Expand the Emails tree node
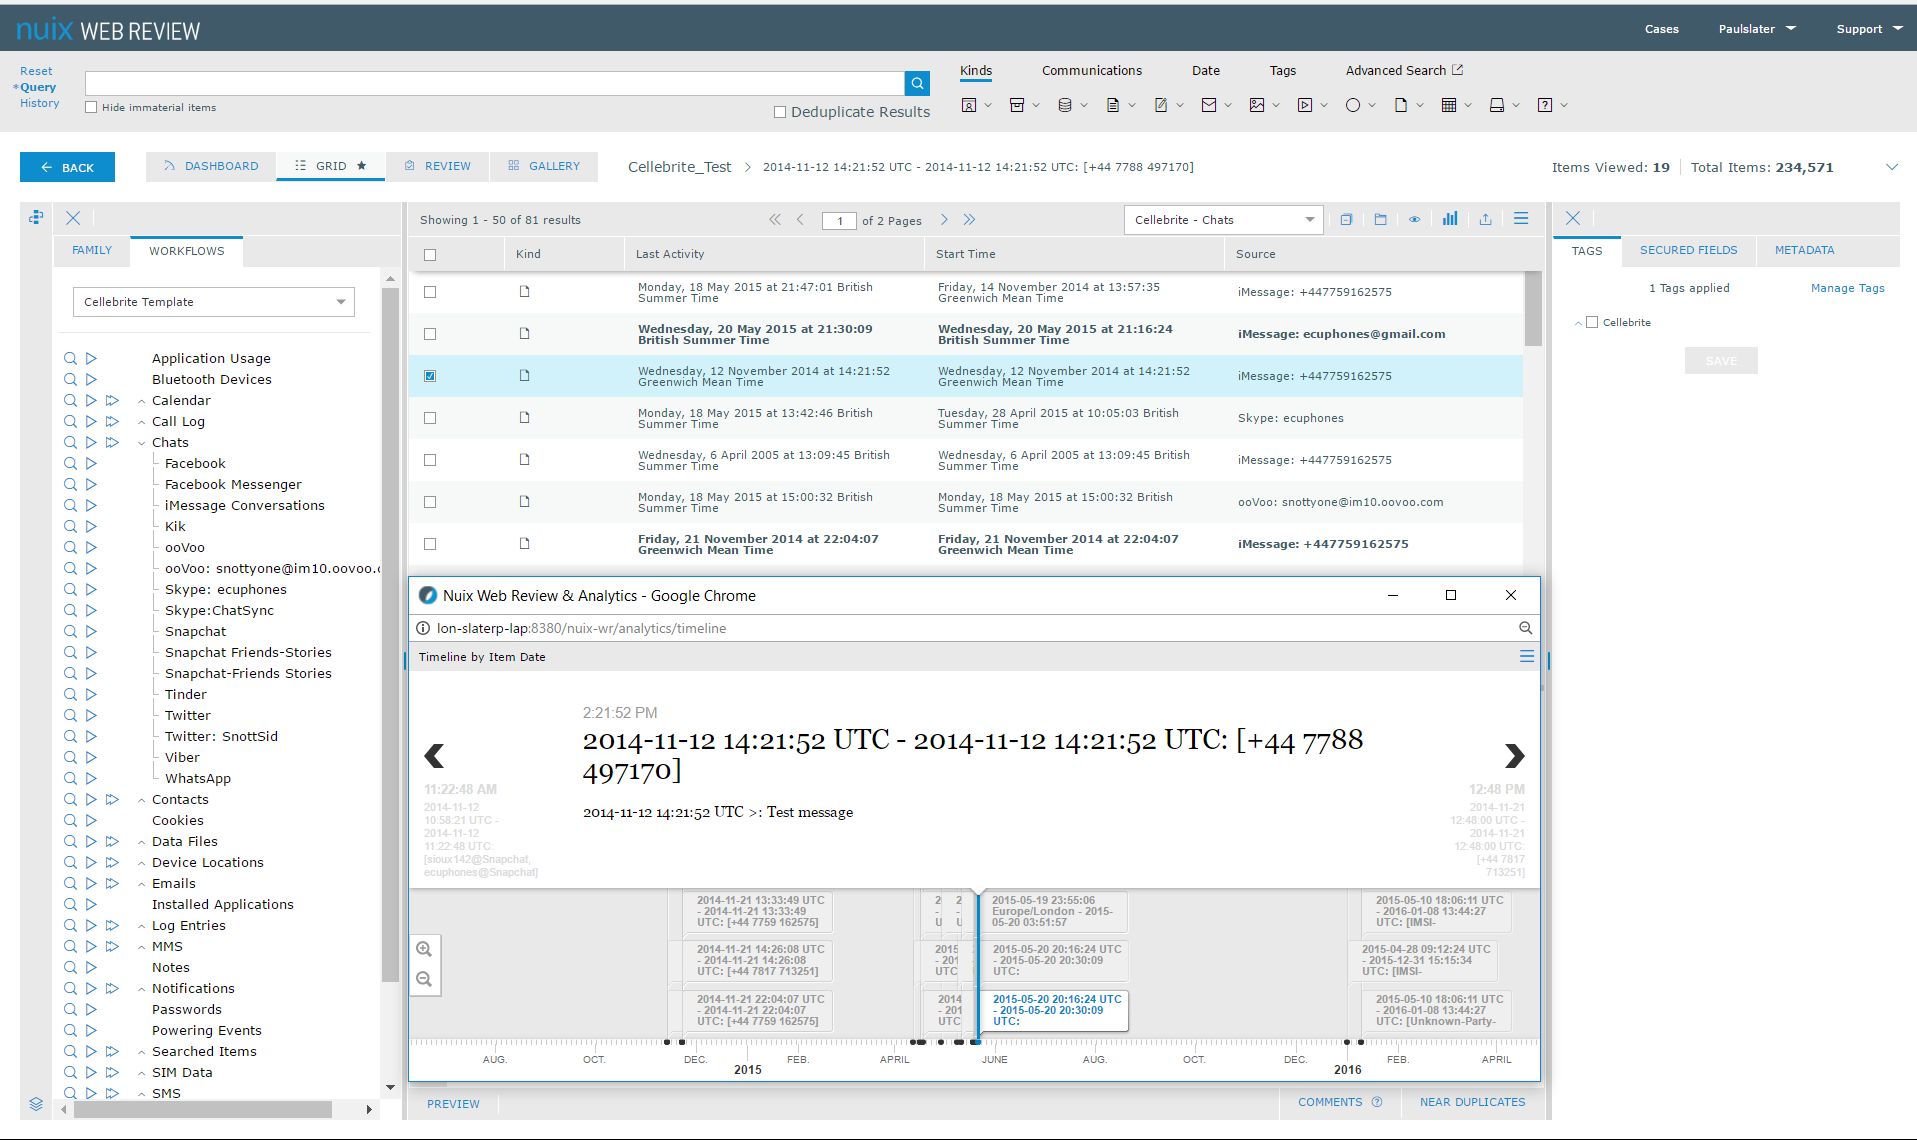The image size is (1917, 1140). (142, 884)
